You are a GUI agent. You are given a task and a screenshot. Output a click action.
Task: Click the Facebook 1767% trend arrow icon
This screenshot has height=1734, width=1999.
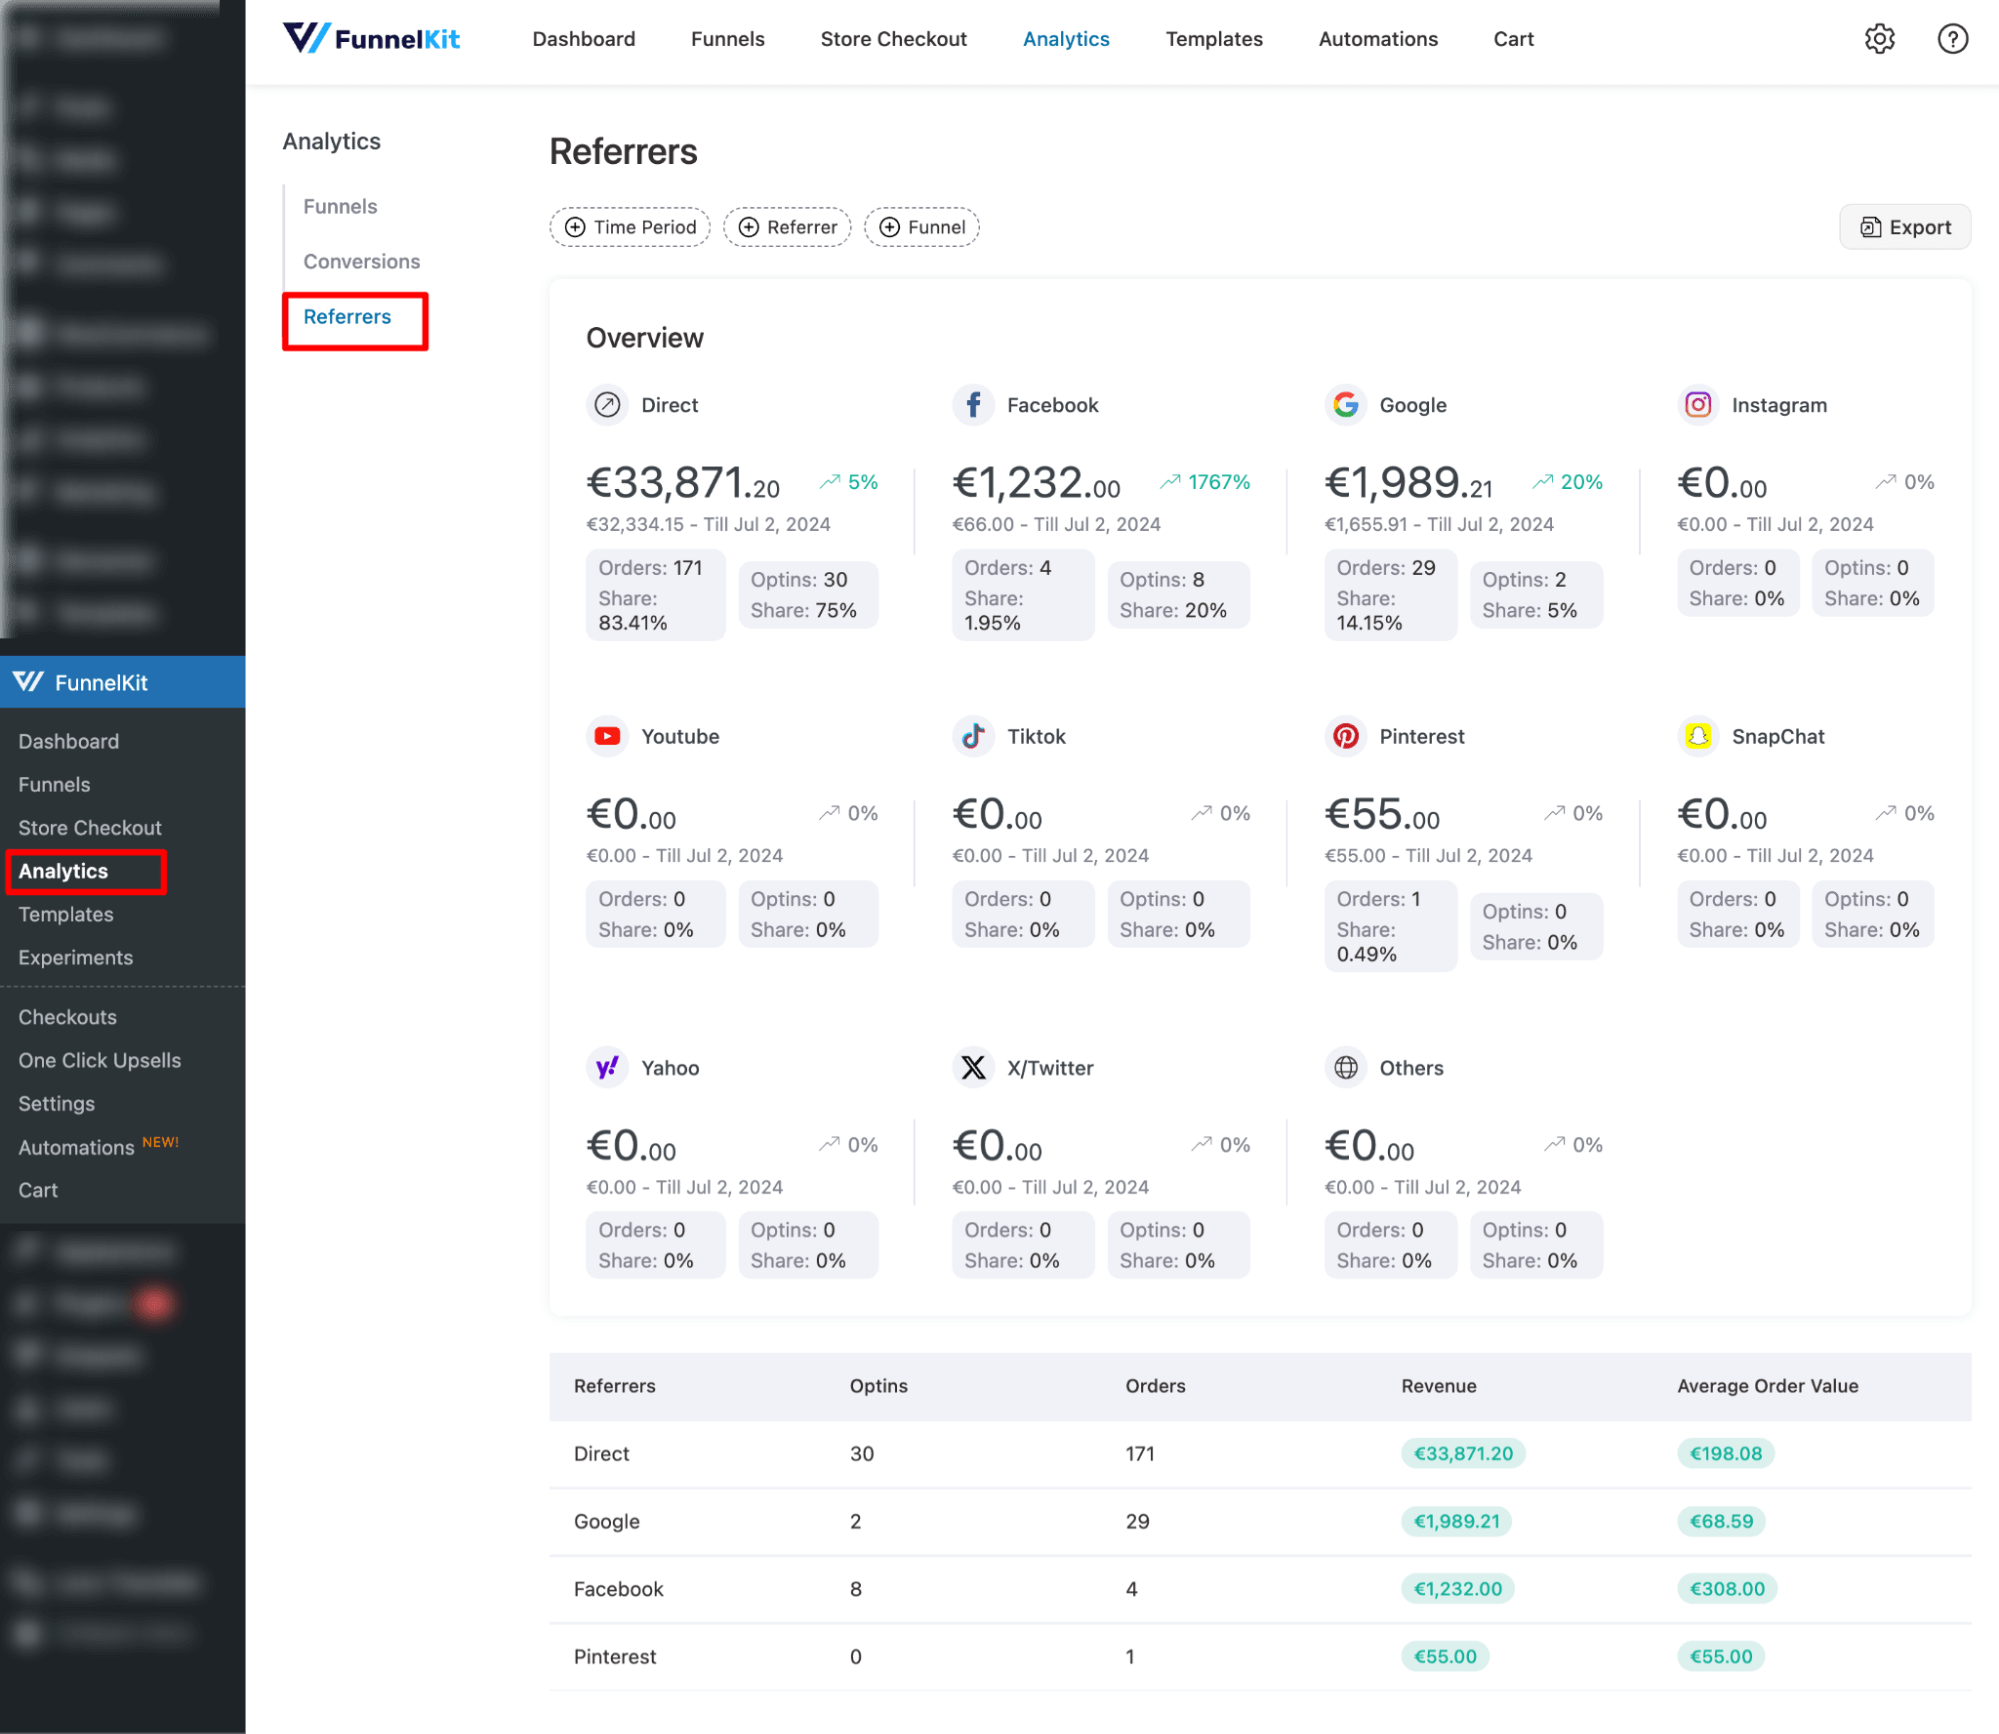(1170, 482)
